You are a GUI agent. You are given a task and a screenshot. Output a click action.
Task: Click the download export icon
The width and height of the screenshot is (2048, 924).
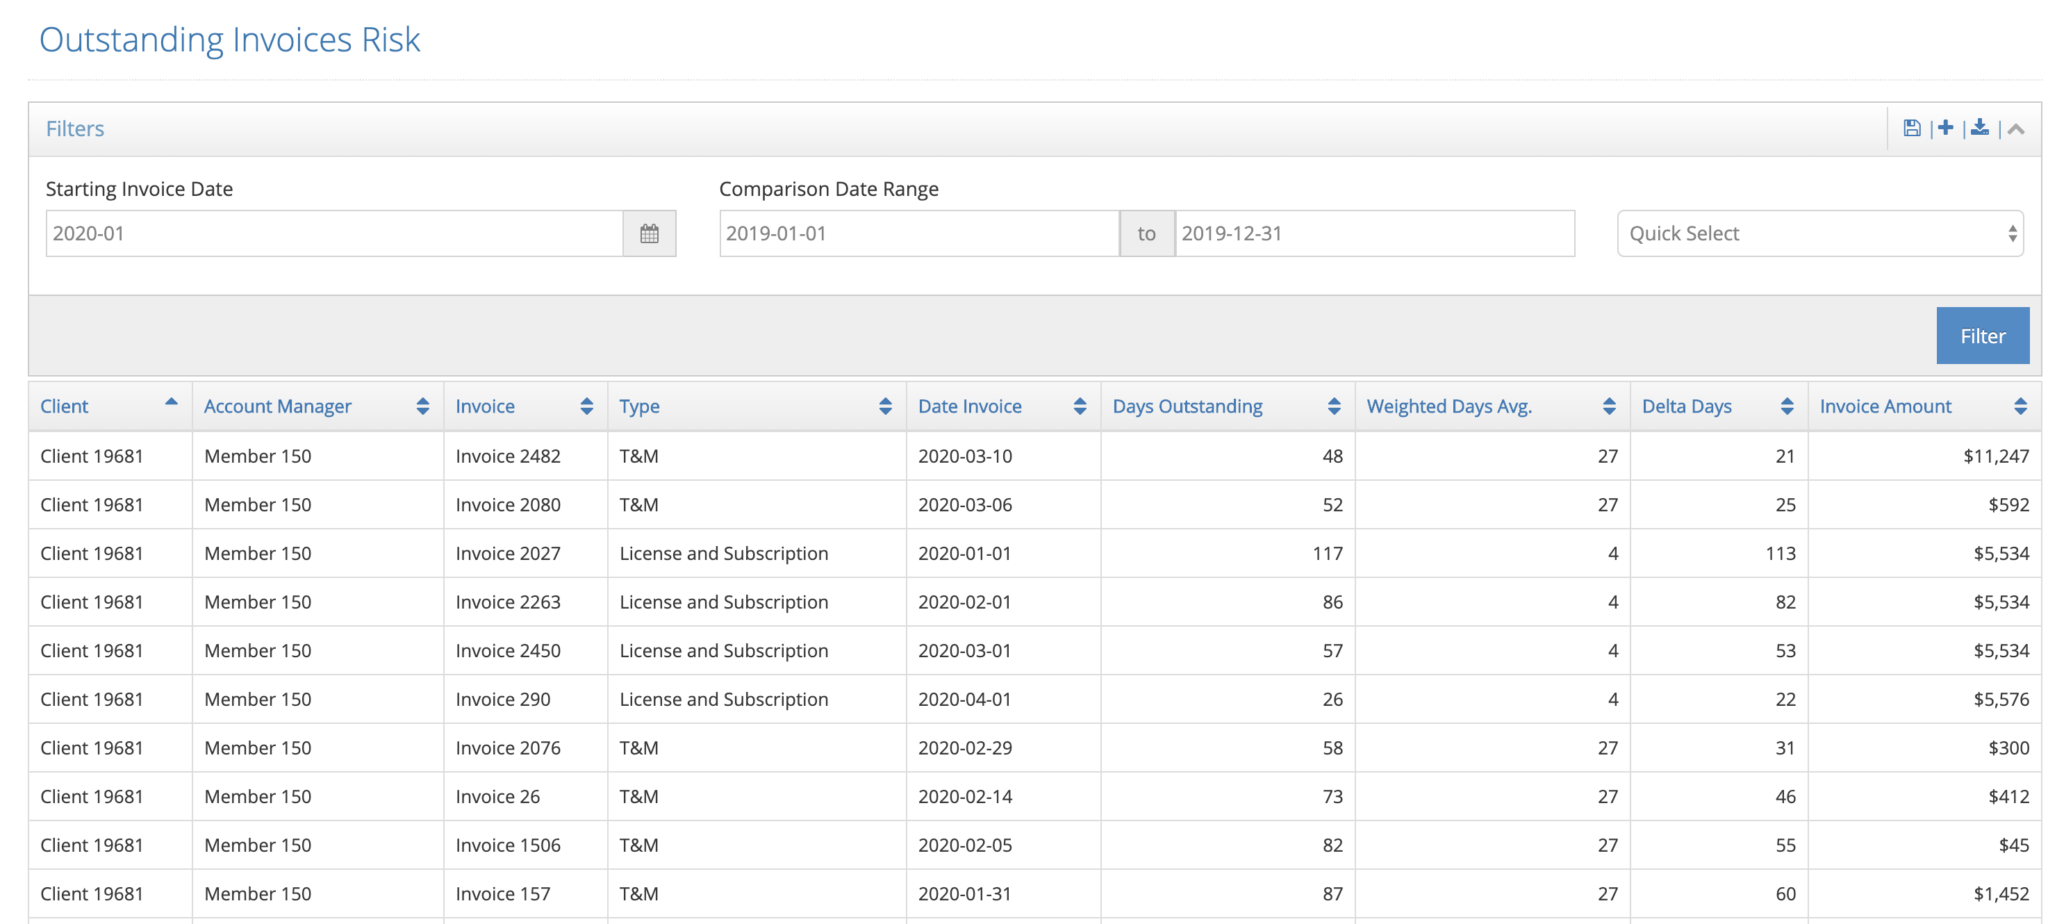[x=1979, y=128]
